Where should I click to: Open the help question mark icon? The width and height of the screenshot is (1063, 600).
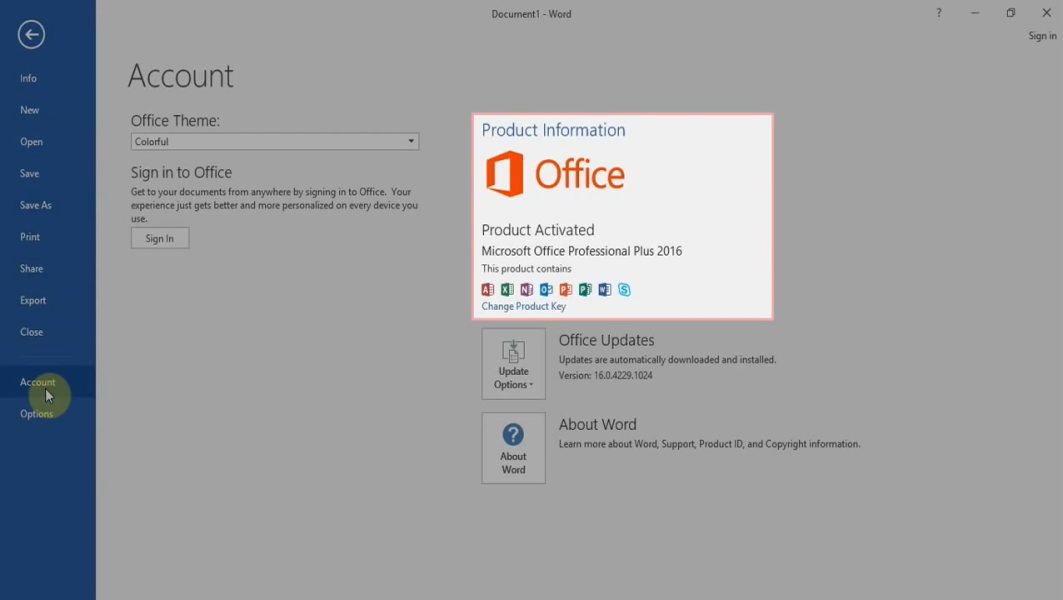[939, 13]
